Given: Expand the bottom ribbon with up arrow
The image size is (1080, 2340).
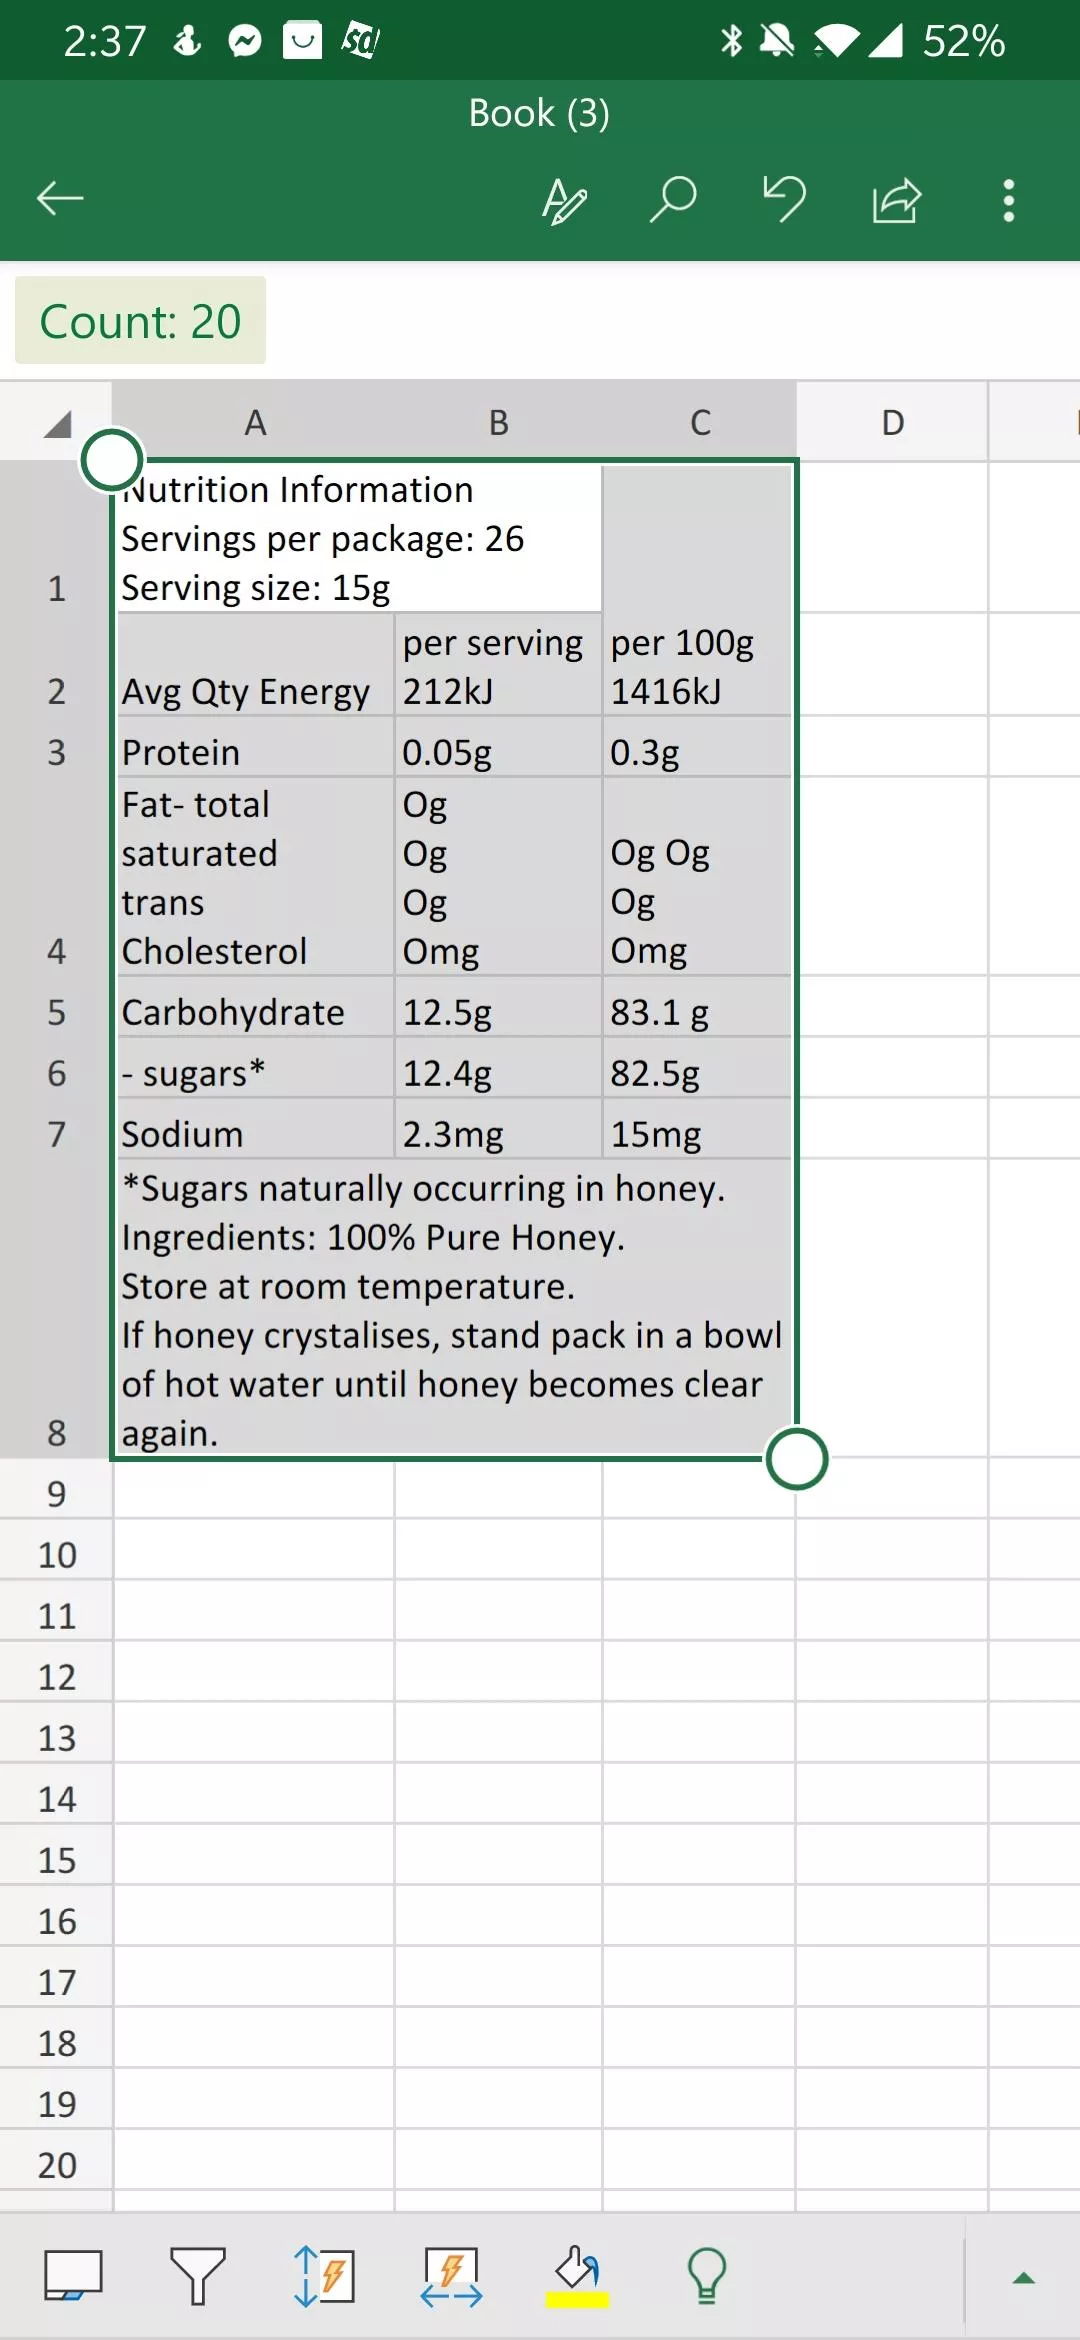Looking at the screenshot, I should (x=1023, y=2278).
